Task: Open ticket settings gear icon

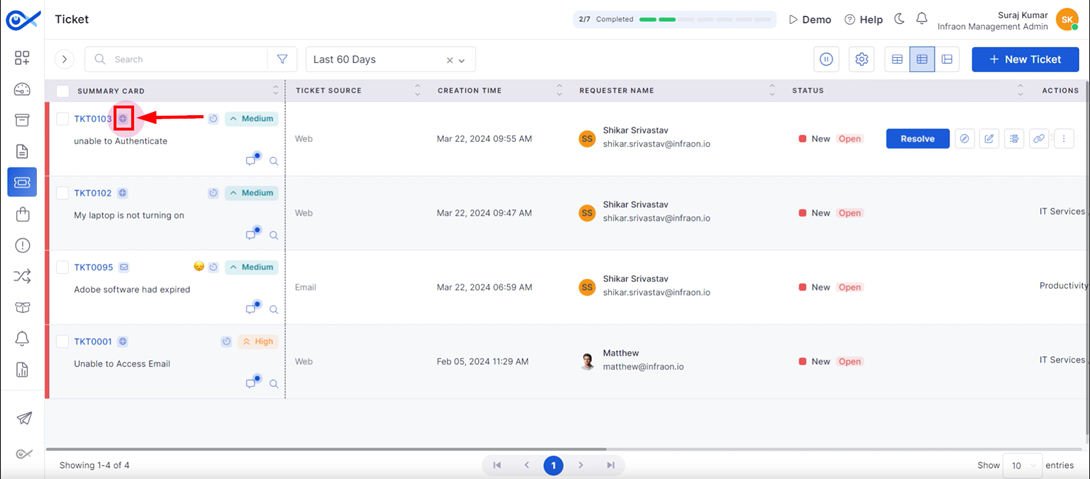Action: [862, 59]
